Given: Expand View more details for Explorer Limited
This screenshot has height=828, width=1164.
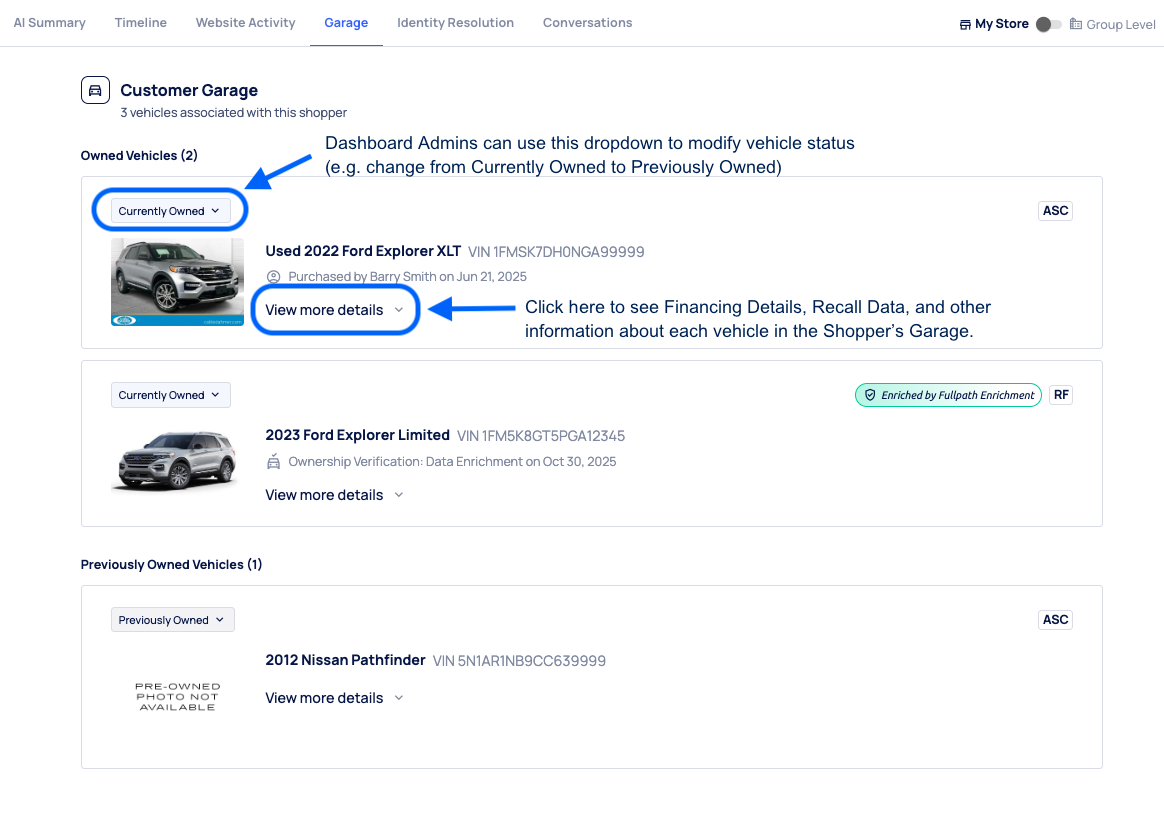Looking at the screenshot, I should pyautogui.click(x=334, y=495).
